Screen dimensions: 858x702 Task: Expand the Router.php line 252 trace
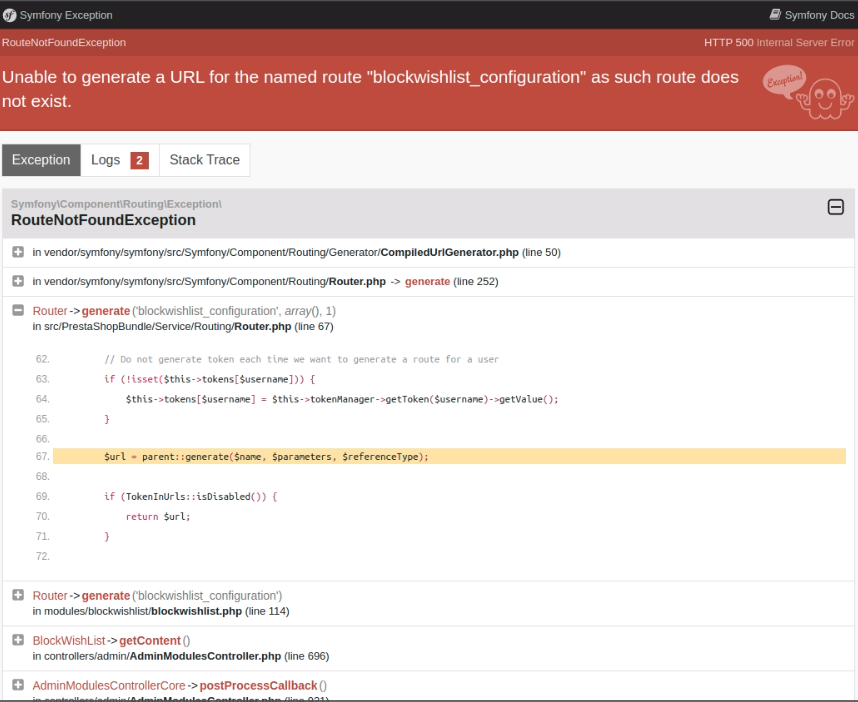(18, 281)
